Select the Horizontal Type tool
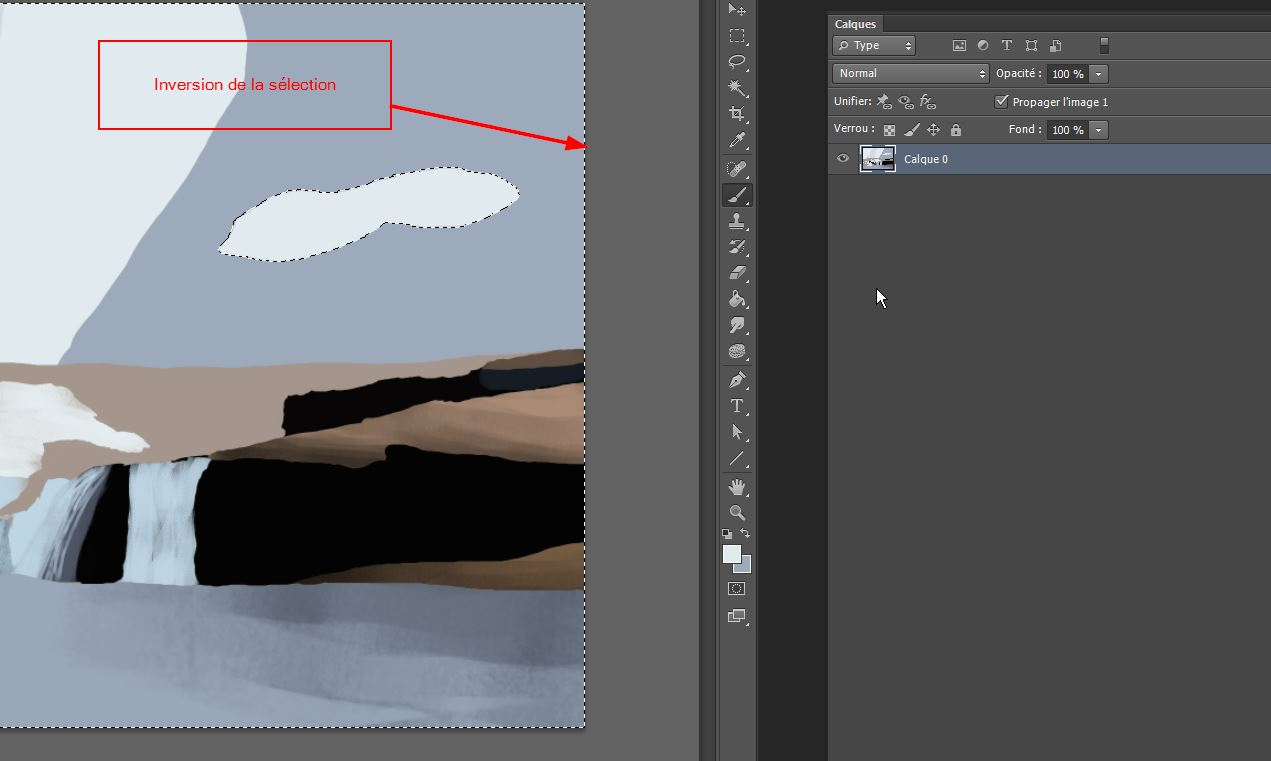The width and height of the screenshot is (1271, 761). (x=737, y=406)
